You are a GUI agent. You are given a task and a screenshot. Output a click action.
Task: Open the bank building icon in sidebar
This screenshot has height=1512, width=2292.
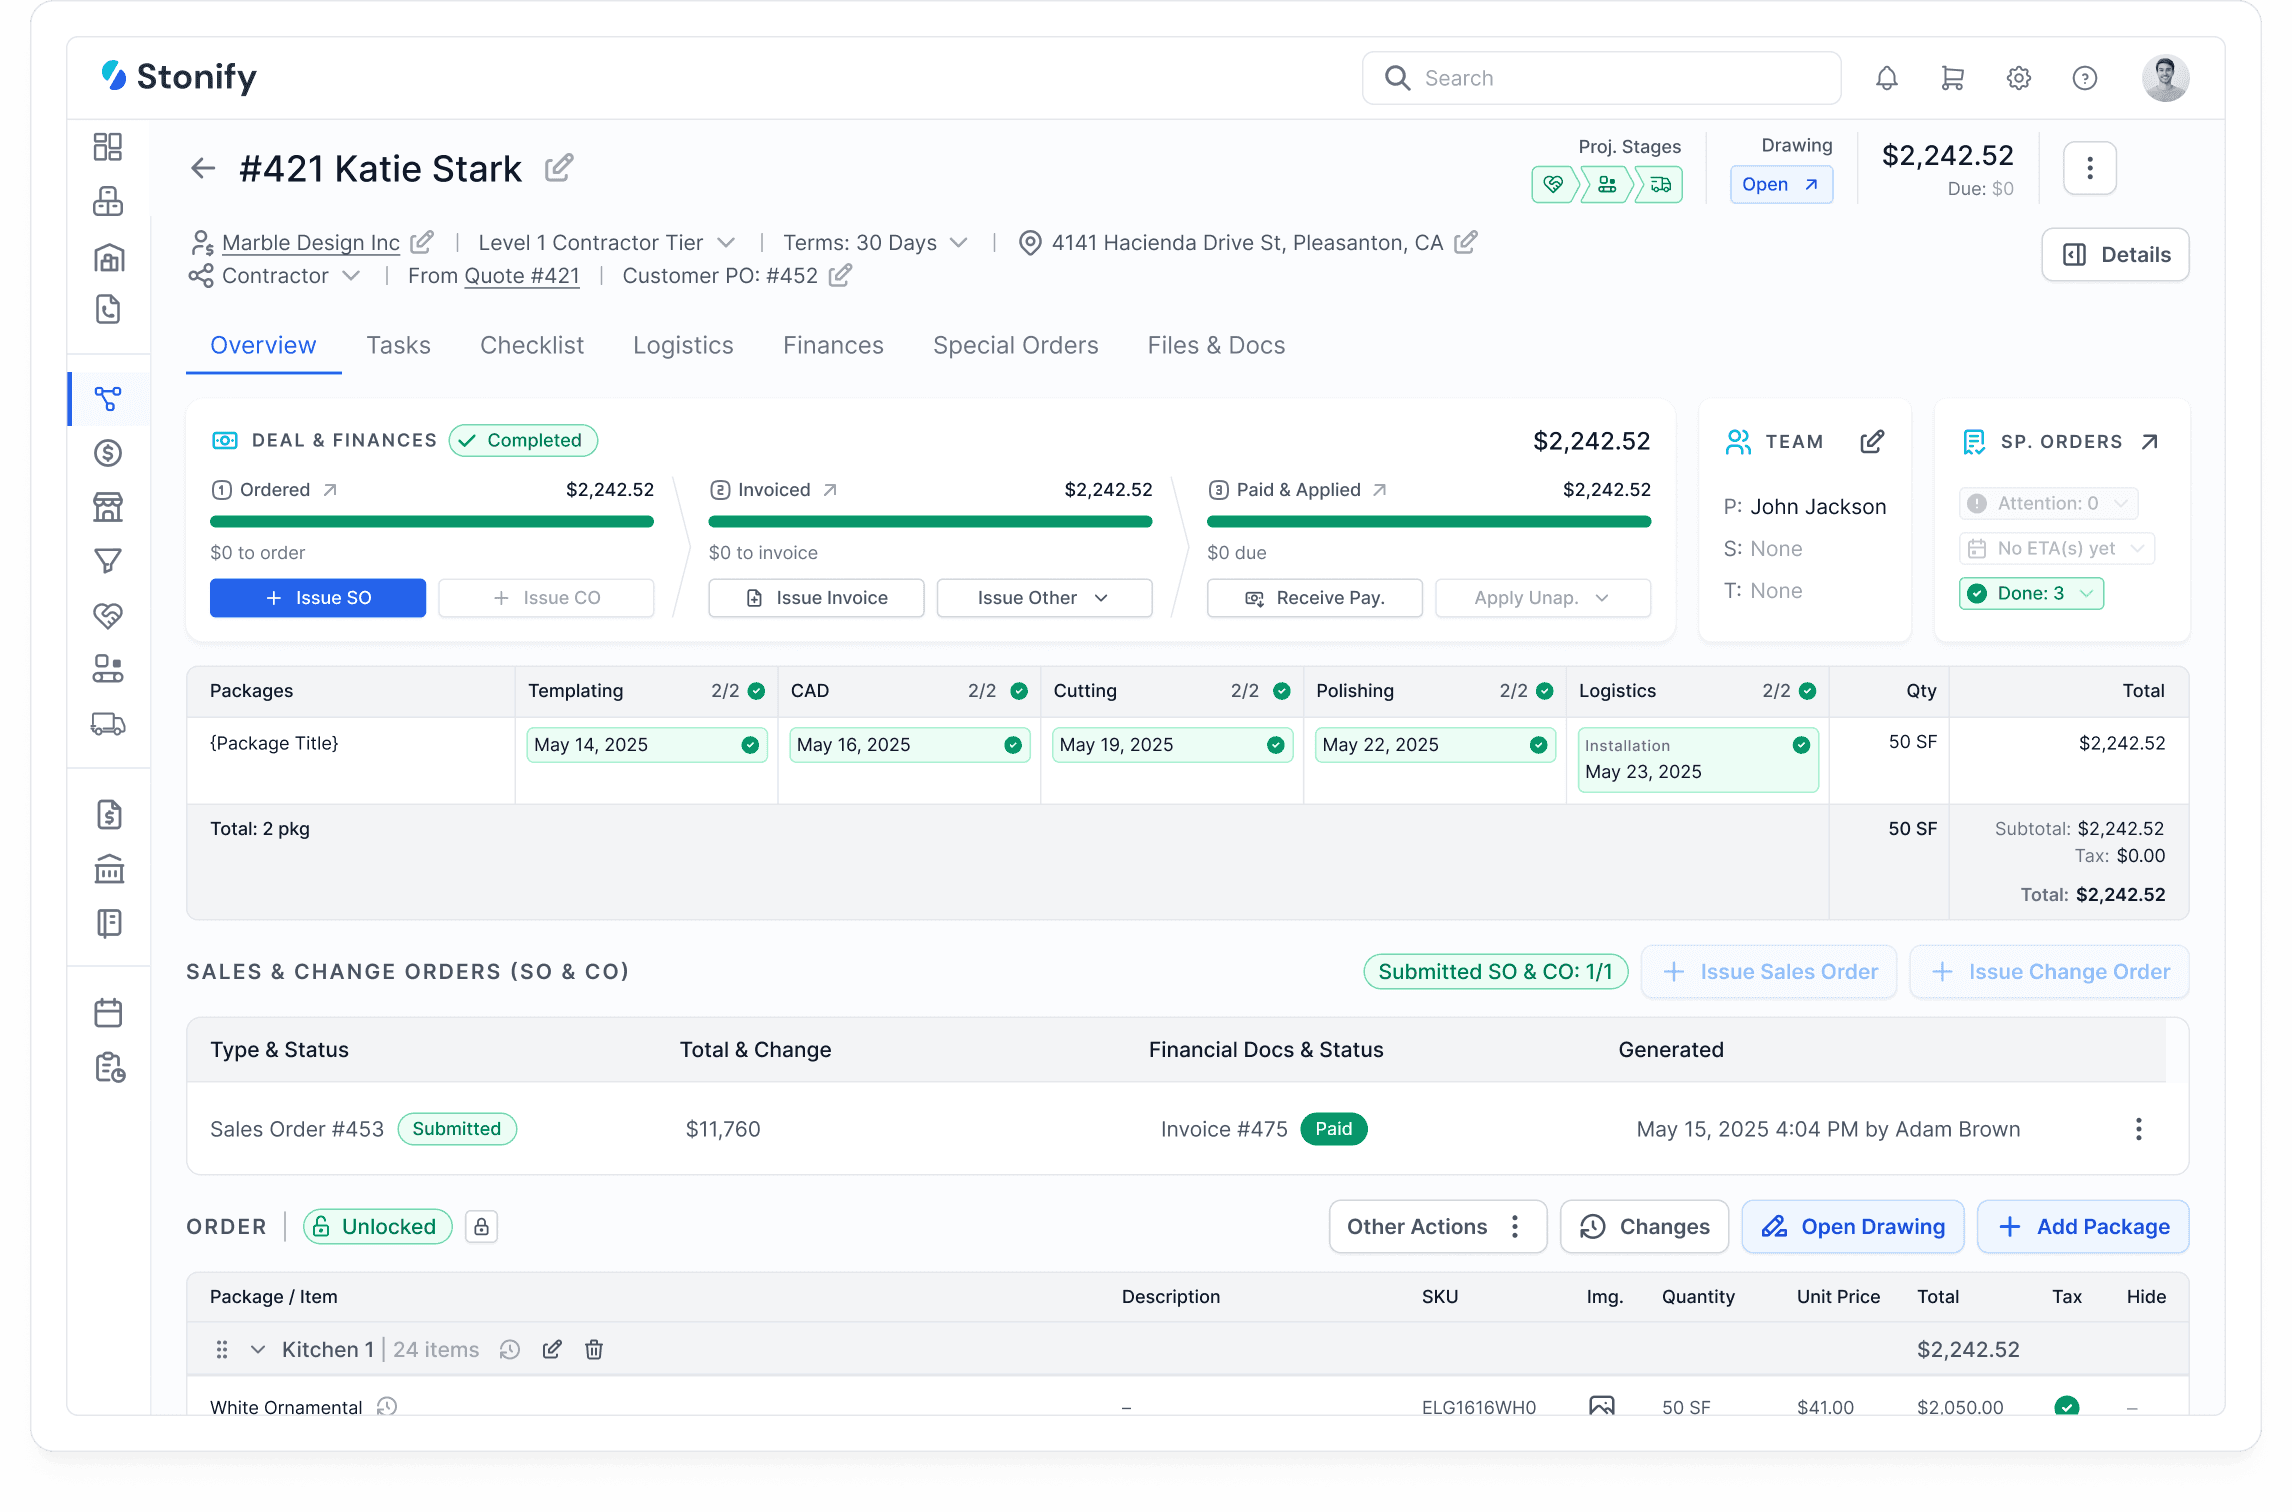point(108,869)
